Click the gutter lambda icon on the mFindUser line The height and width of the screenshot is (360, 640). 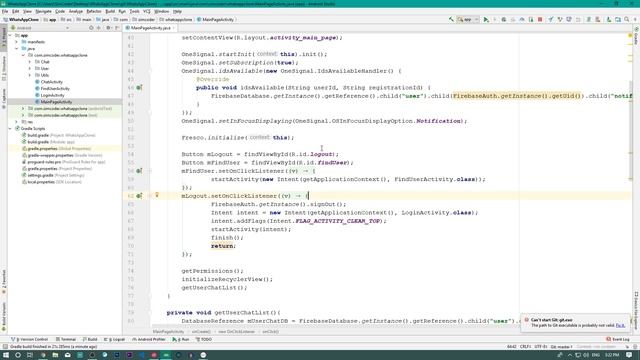[x=139, y=171]
